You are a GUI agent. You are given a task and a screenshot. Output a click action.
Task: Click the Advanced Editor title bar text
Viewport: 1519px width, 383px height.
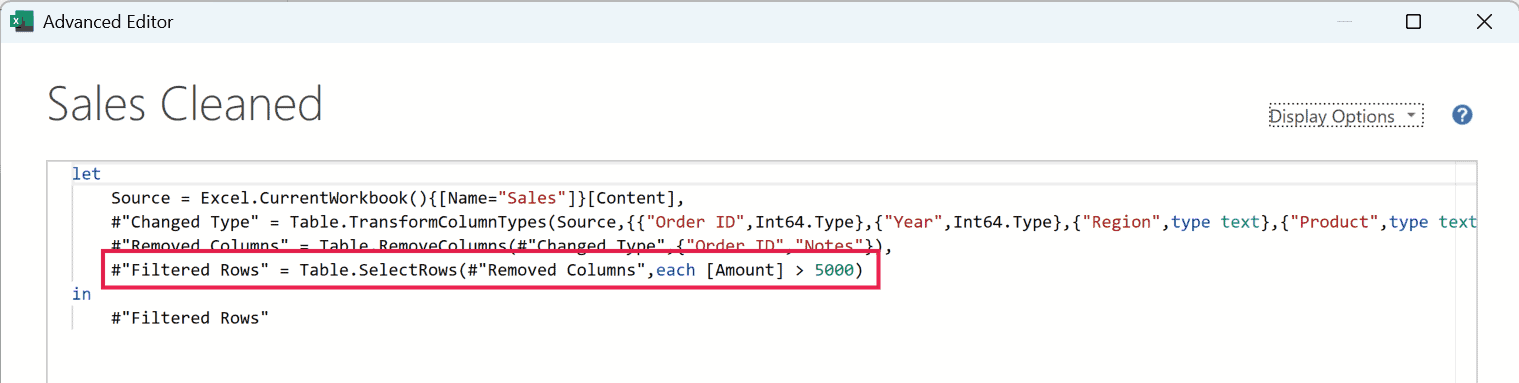coord(108,22)
